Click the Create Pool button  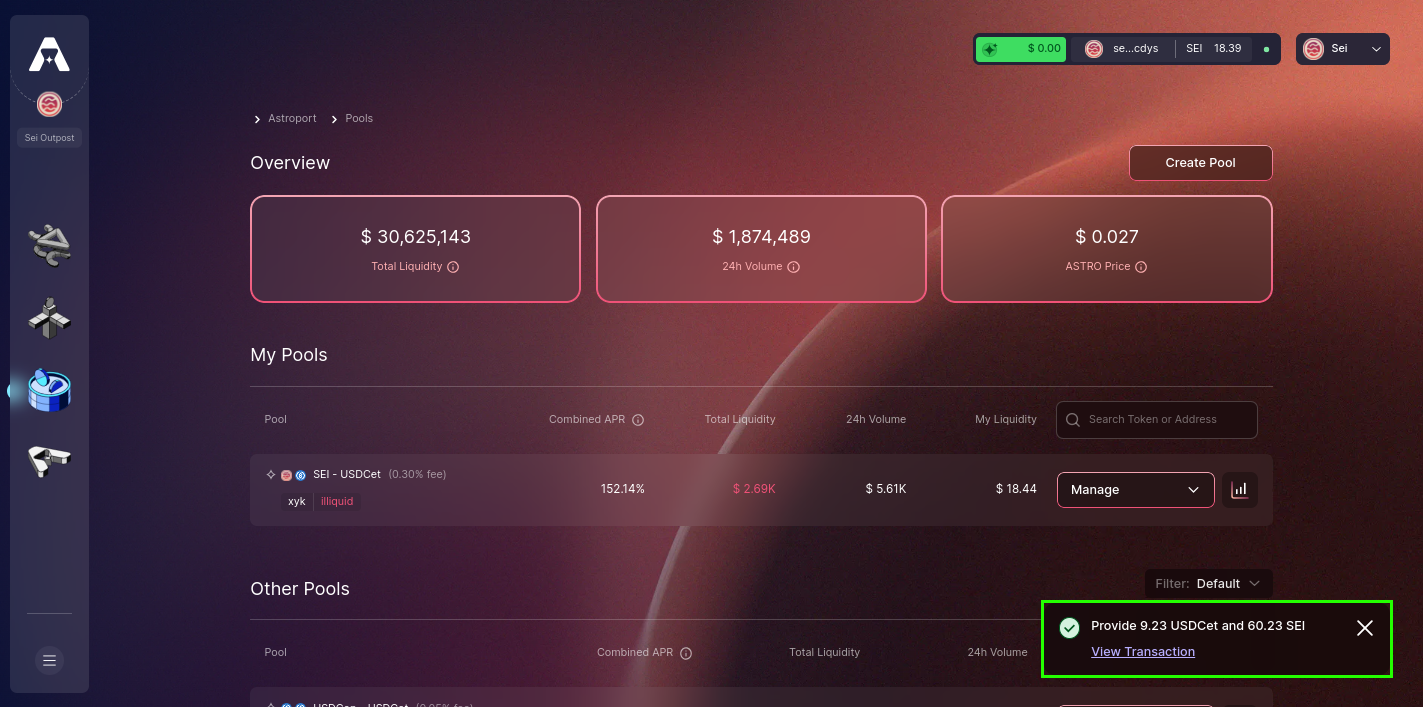(x=1200, y=163)
